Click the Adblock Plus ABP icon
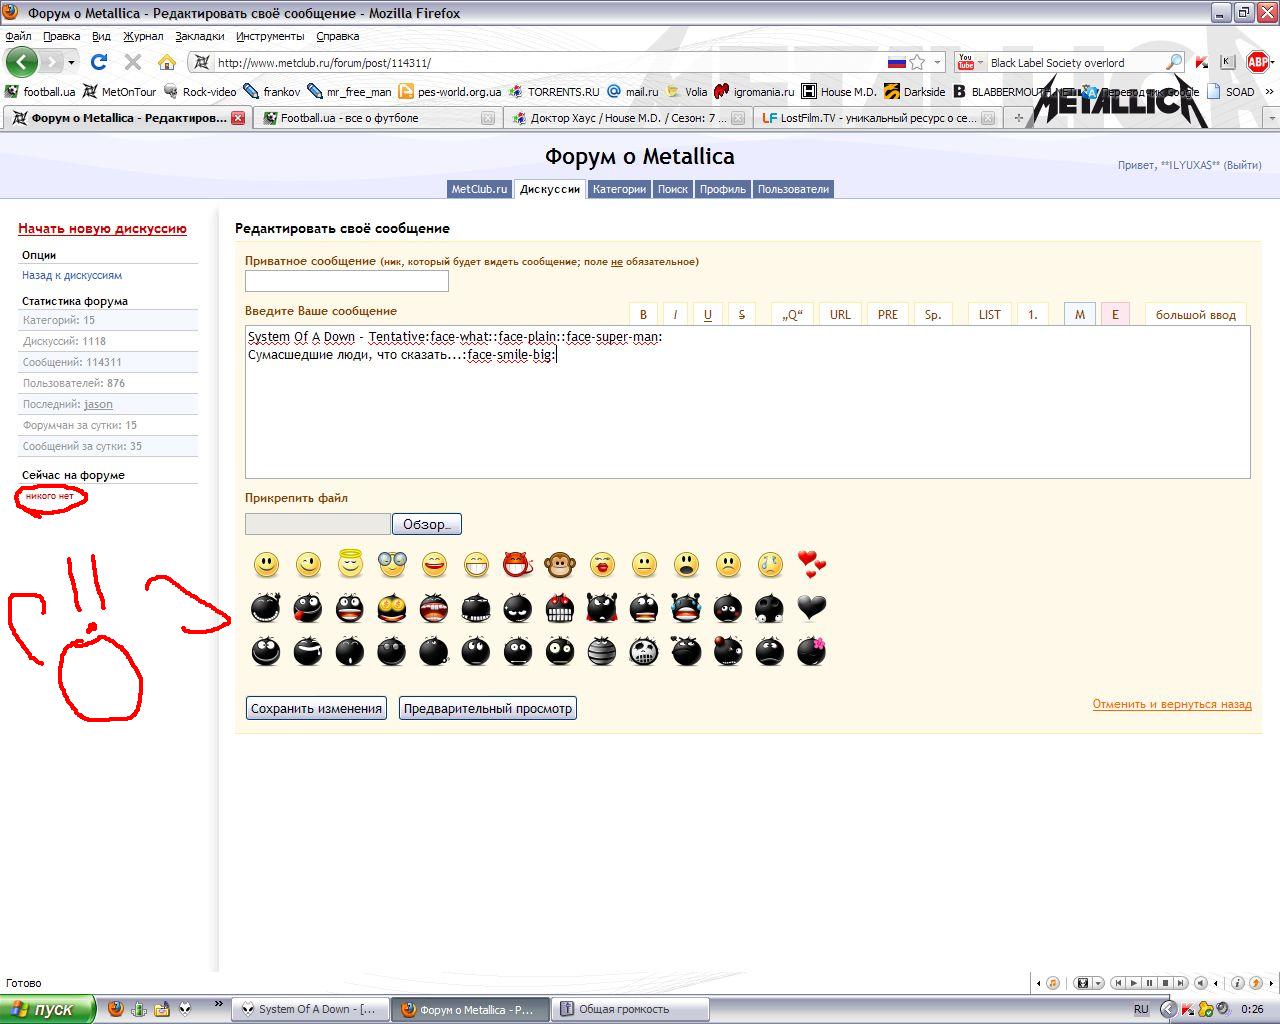The height and width of the screenshot is (1024, 1280). tap(1257, 62)
